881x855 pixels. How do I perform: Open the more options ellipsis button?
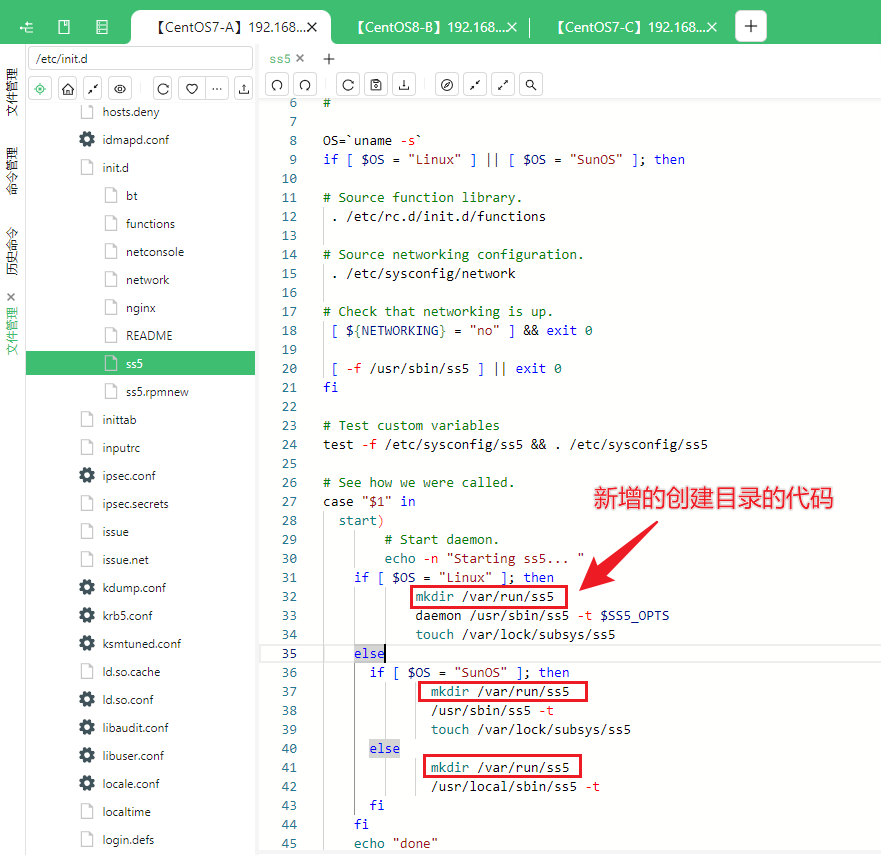(217, 89)
